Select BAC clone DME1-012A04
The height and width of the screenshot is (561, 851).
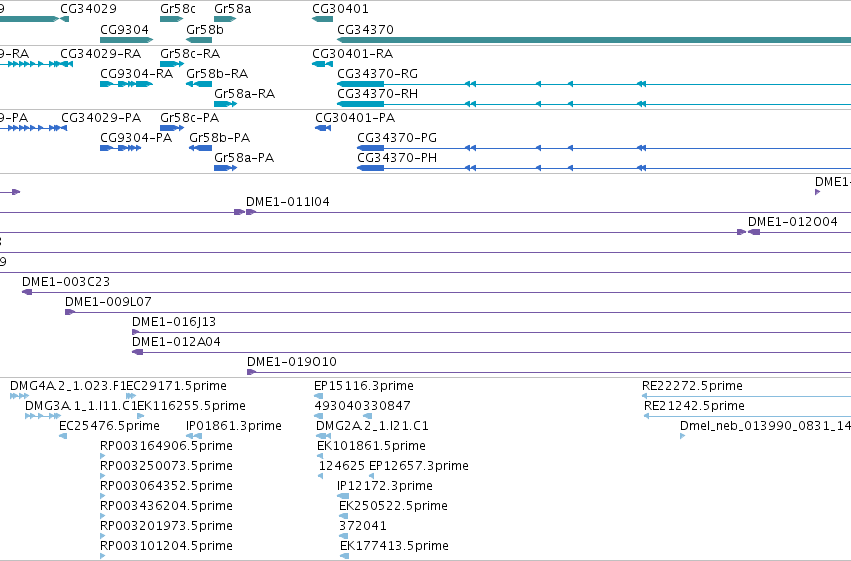pyautogui.click(x=176, y=342)
